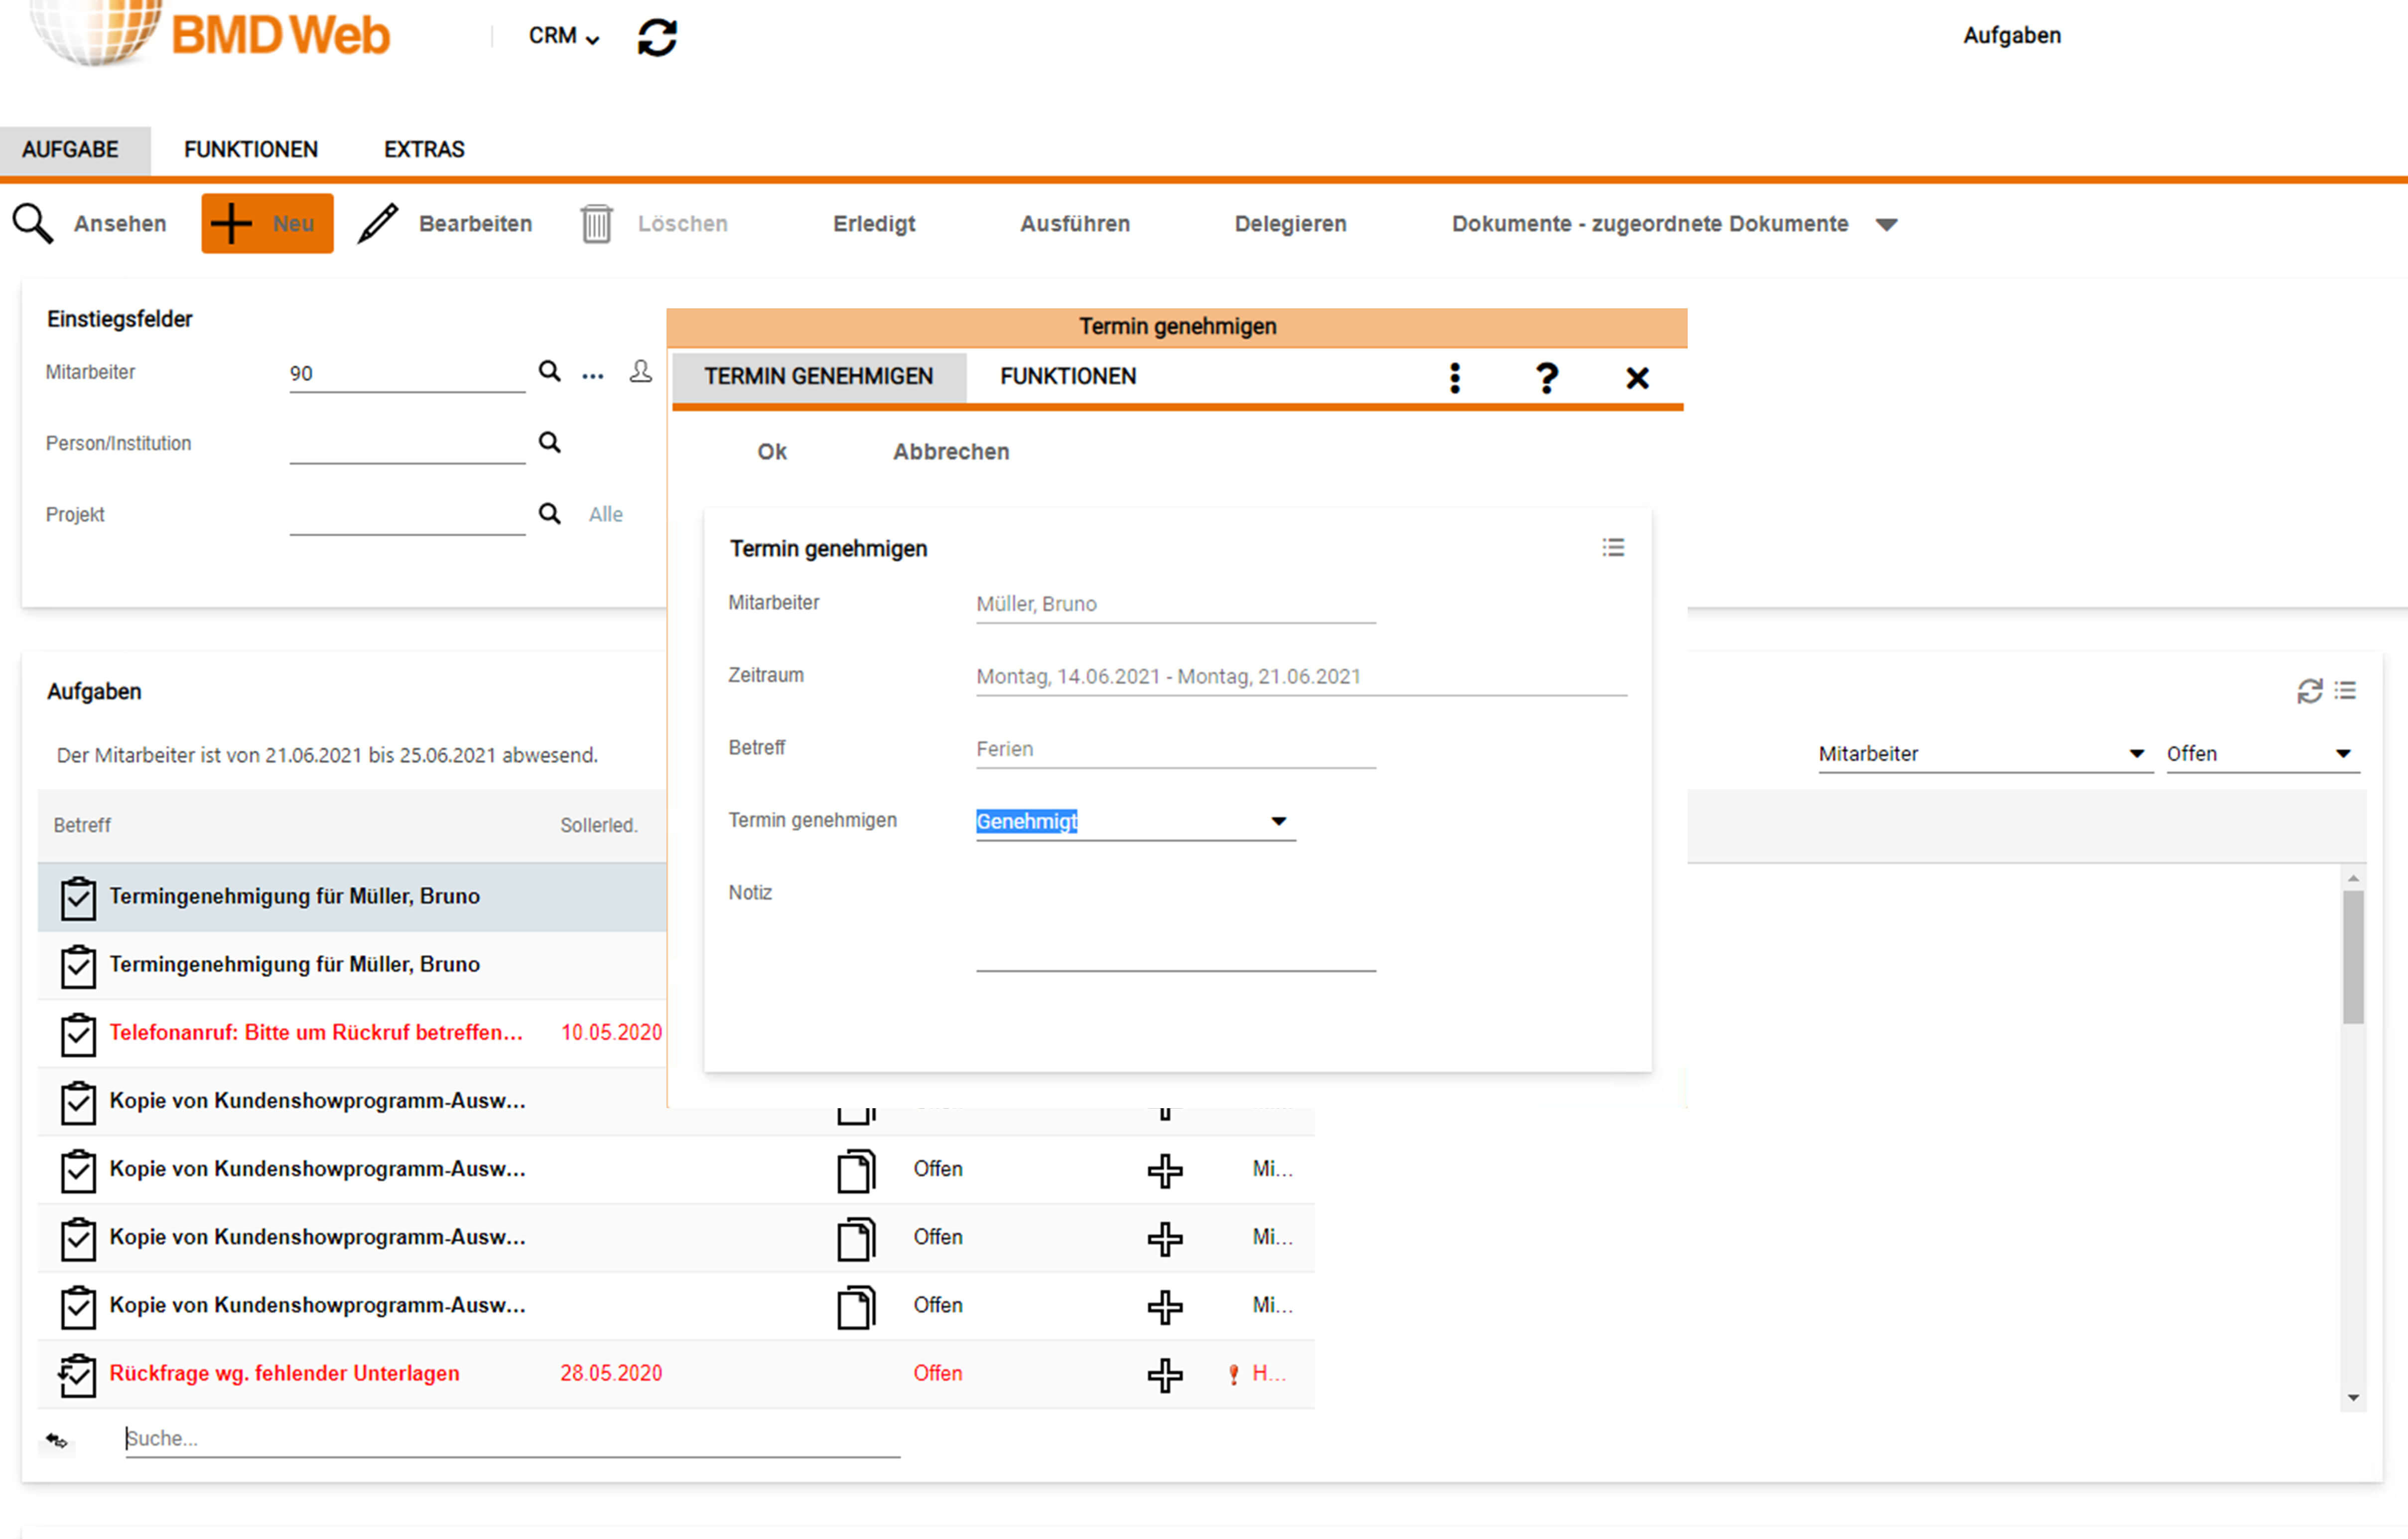Image resolution: width=2408 pixels, height=1539 pixels.
Task: Click the person icon beside the Mitarbeiter field
Action: pos(640,371)
